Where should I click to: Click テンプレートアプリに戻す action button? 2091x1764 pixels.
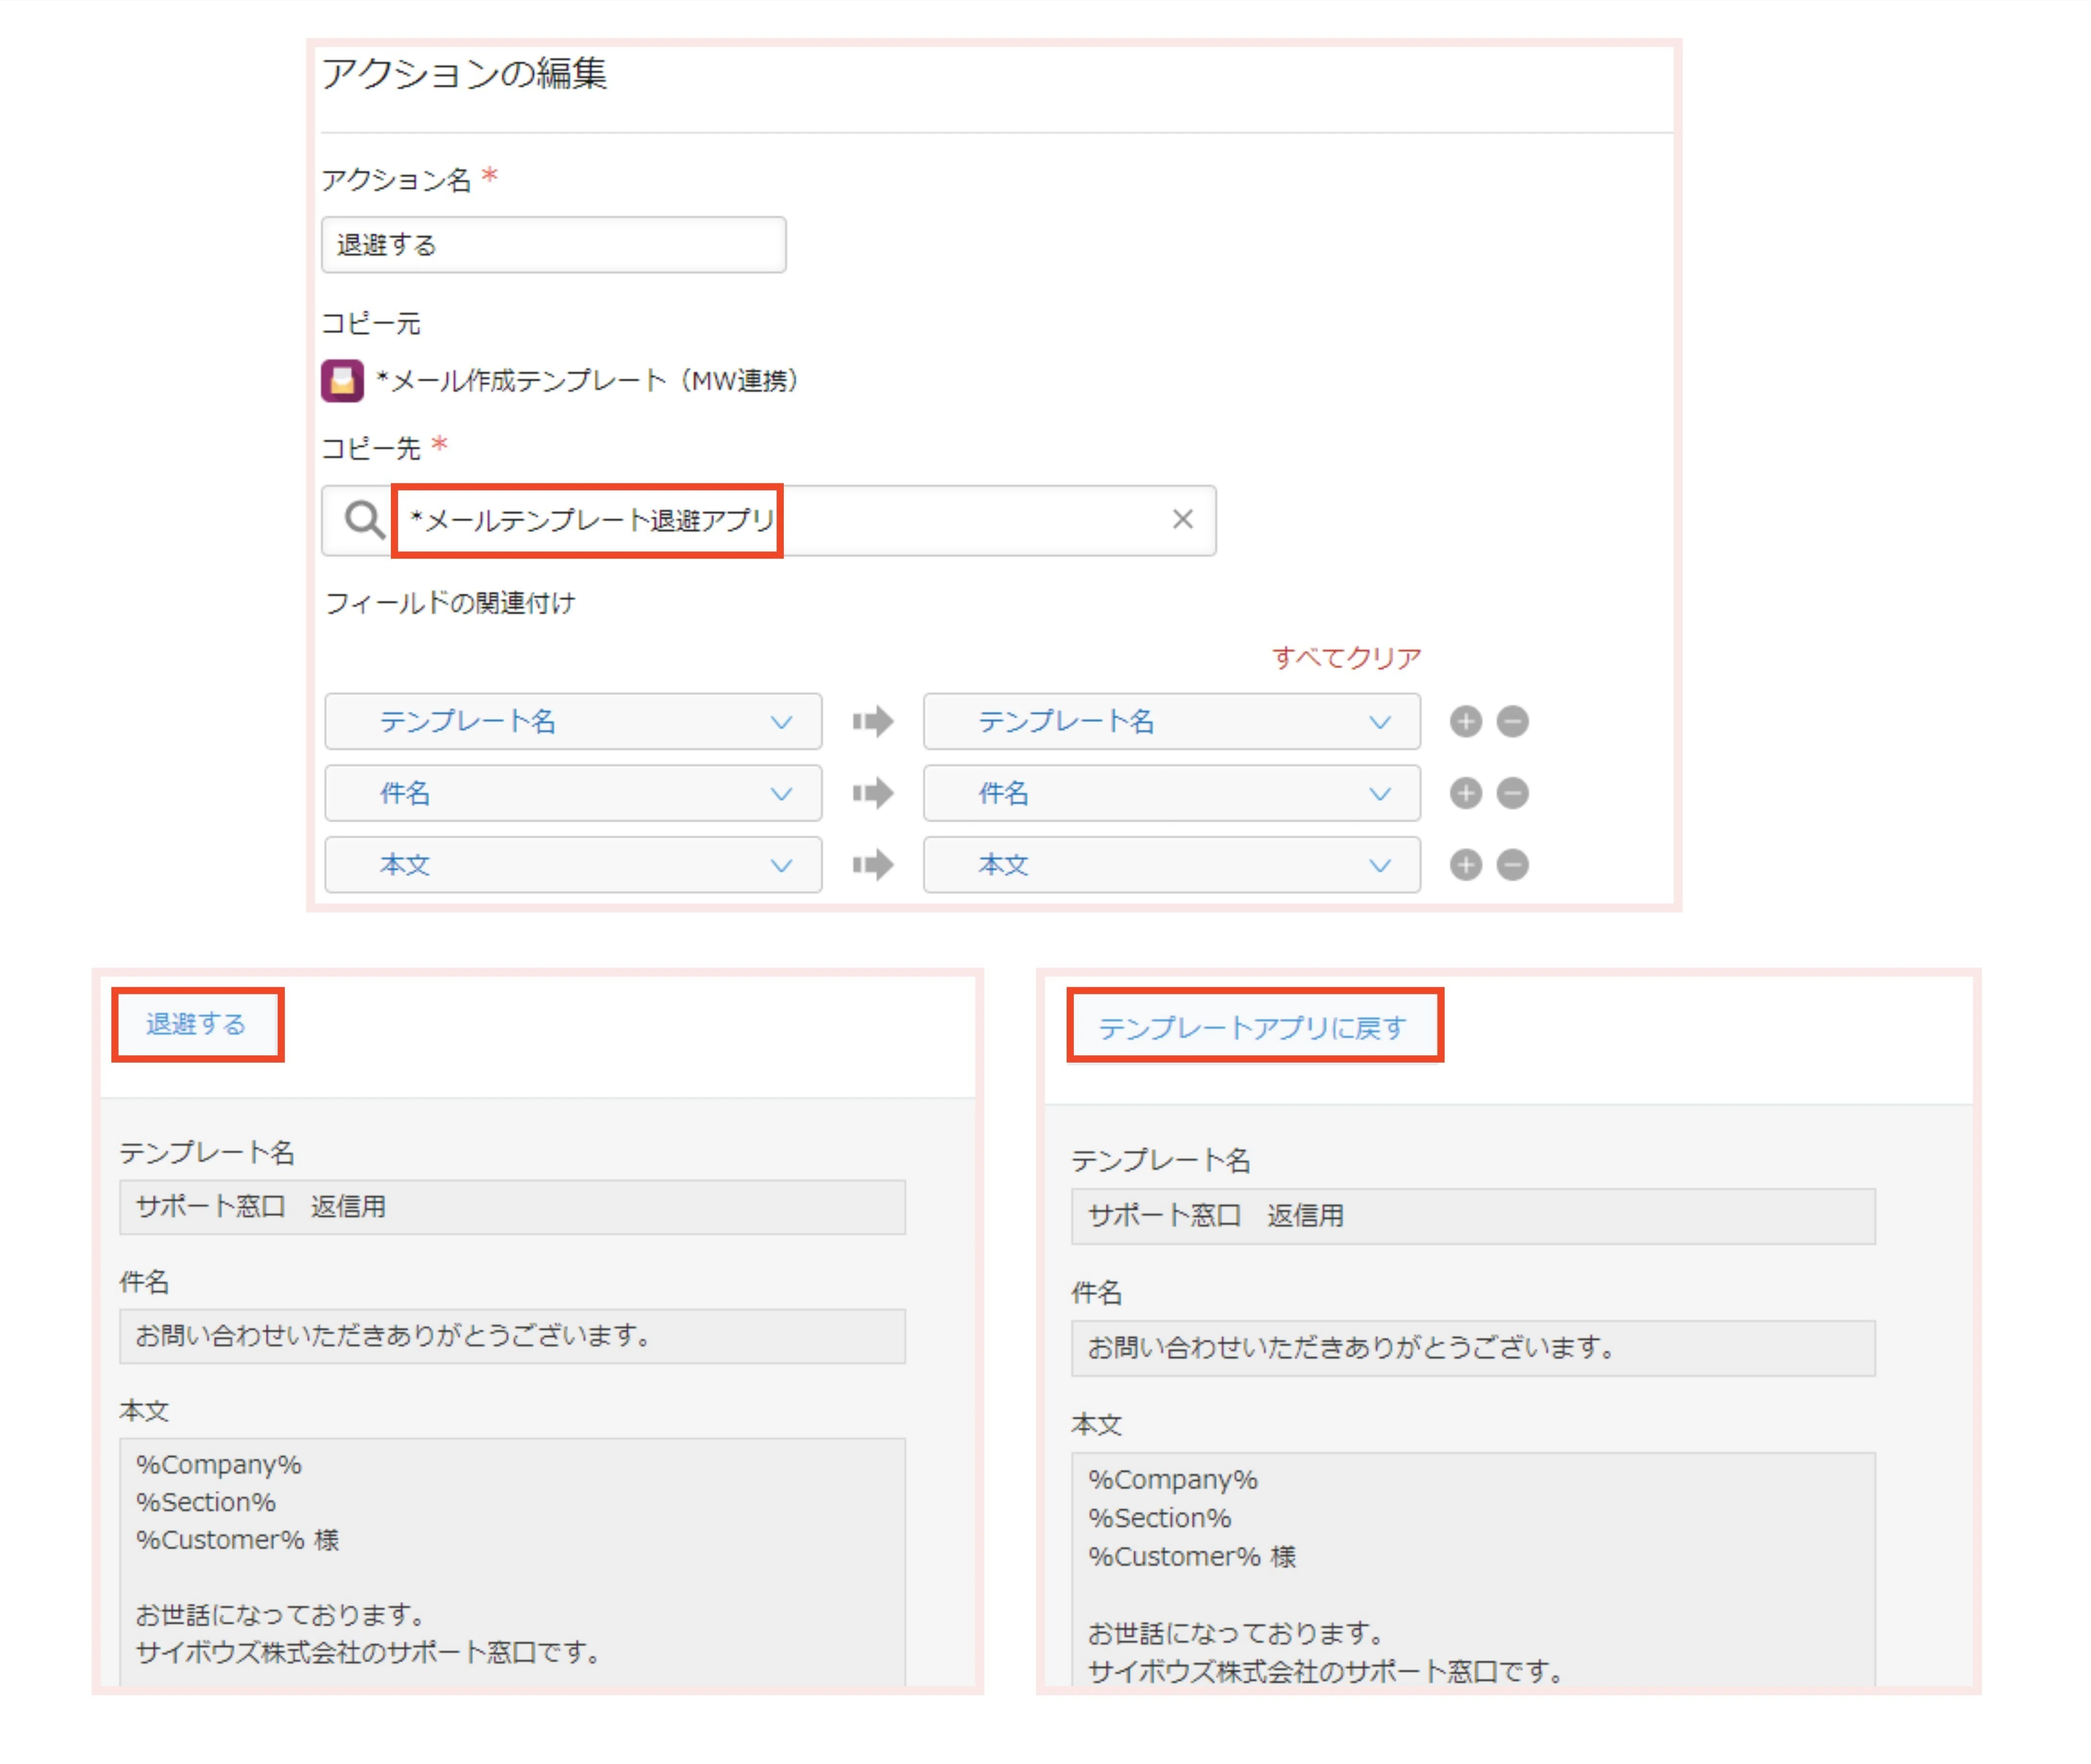pyautogui.click(x=1254, y=1026)
